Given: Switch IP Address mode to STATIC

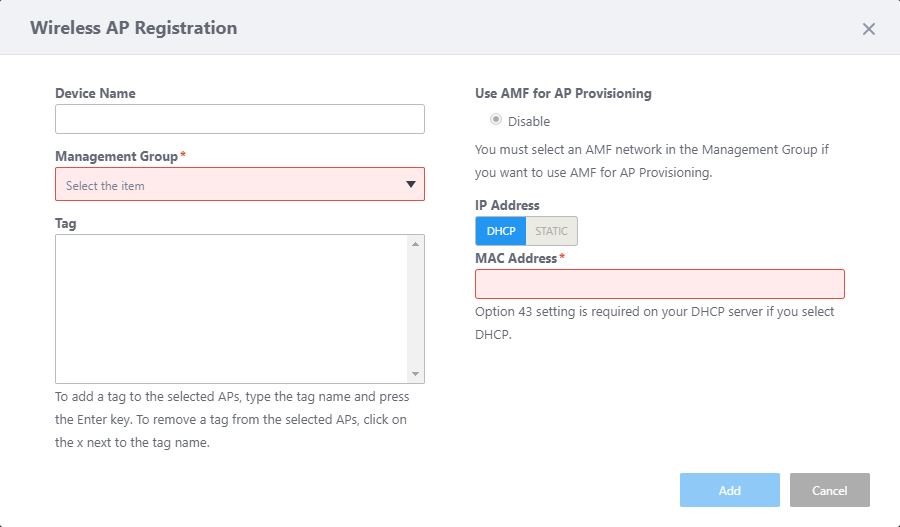Looking at the screenshot, I should coord(551,231).
